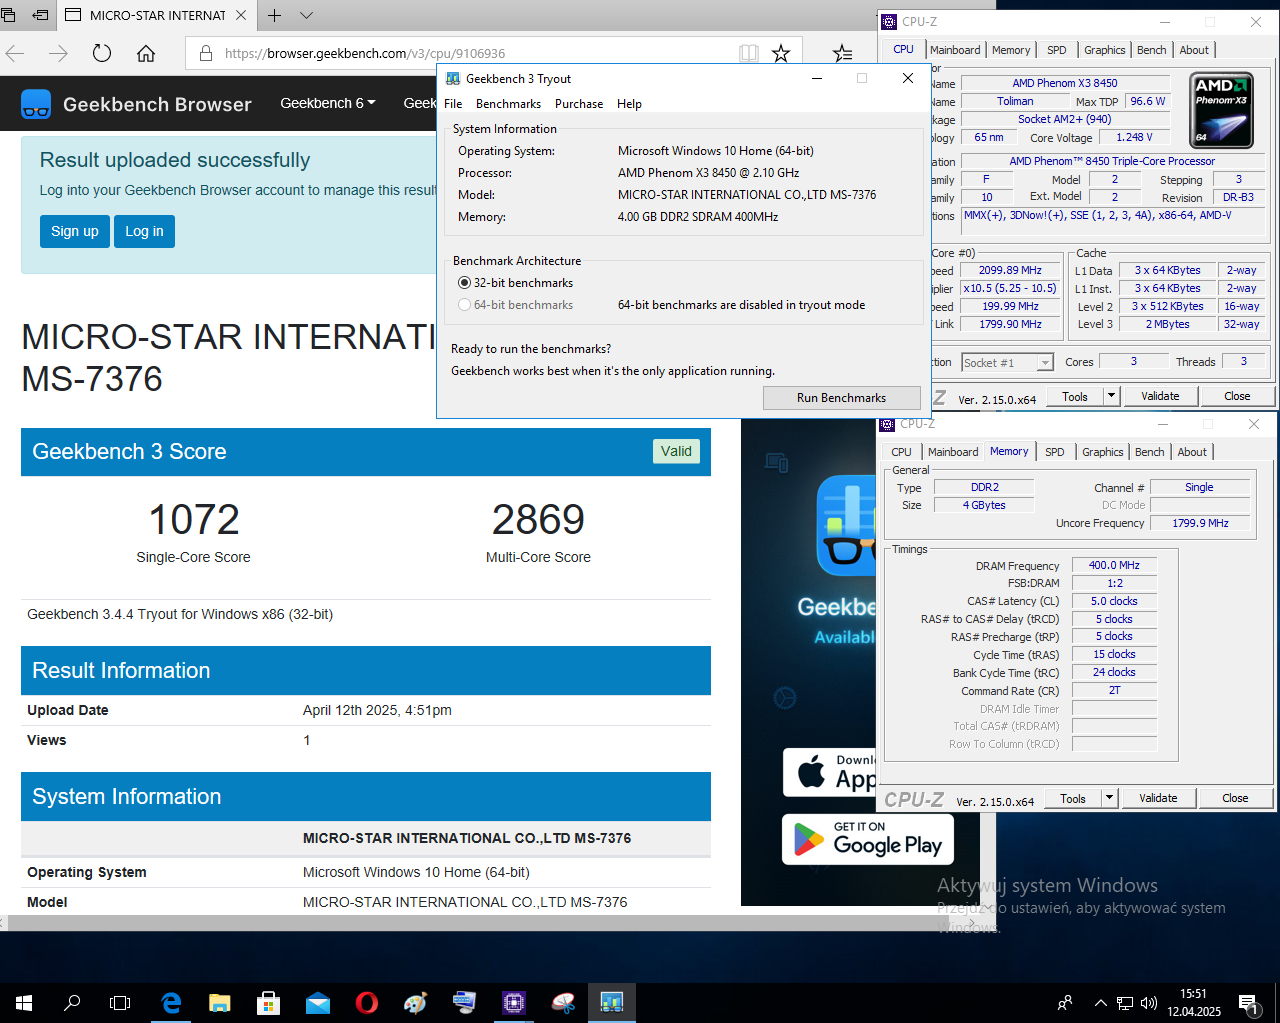This screenshot has height=1023, width=1280.
Task: Click Run Benchmarks button
Action: coord(842,398)
